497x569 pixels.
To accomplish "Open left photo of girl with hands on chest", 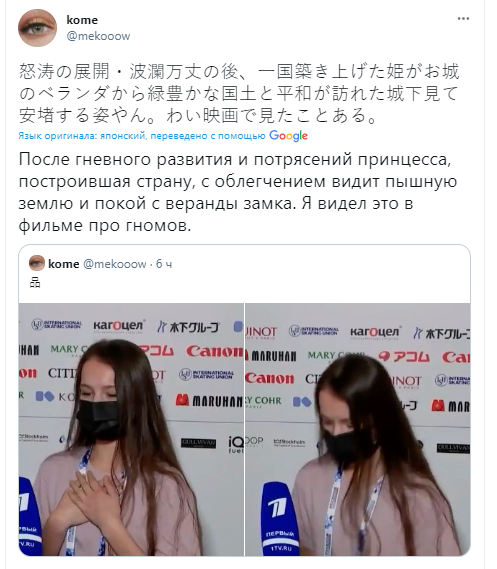I will click(131, 429).
